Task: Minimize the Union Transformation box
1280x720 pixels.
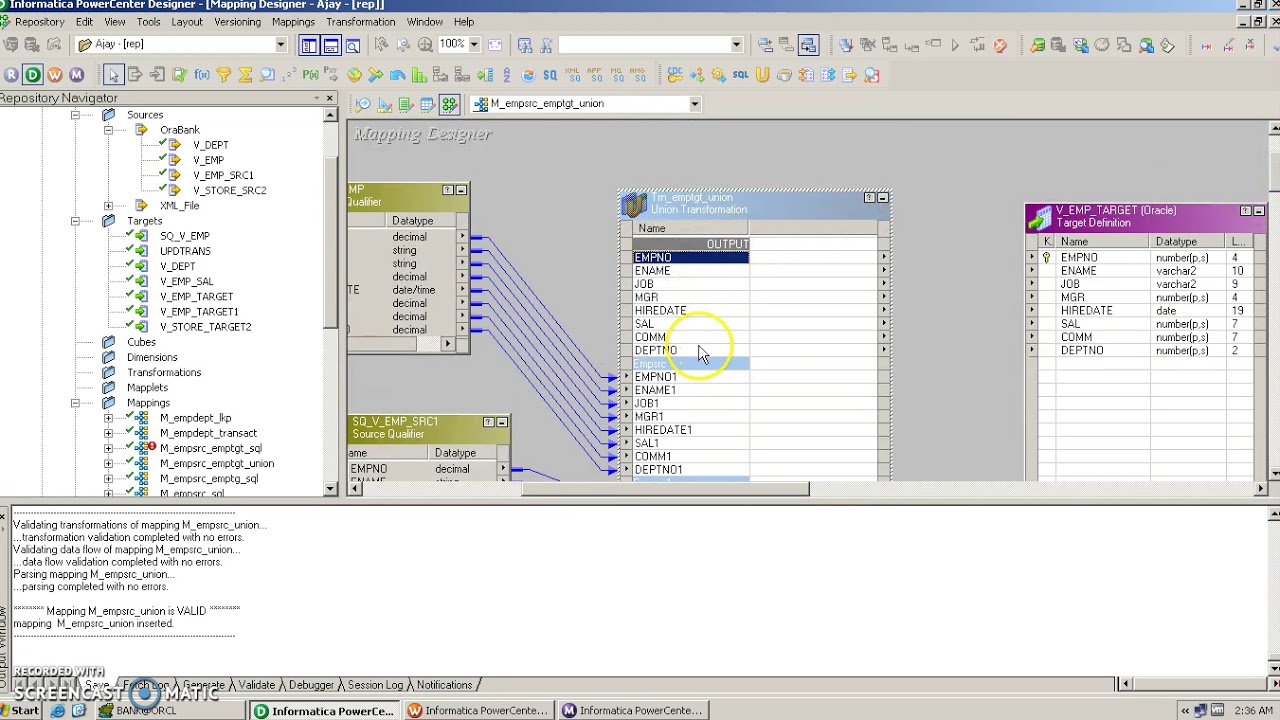Action: pyautogui.click(x=882, y=198)
